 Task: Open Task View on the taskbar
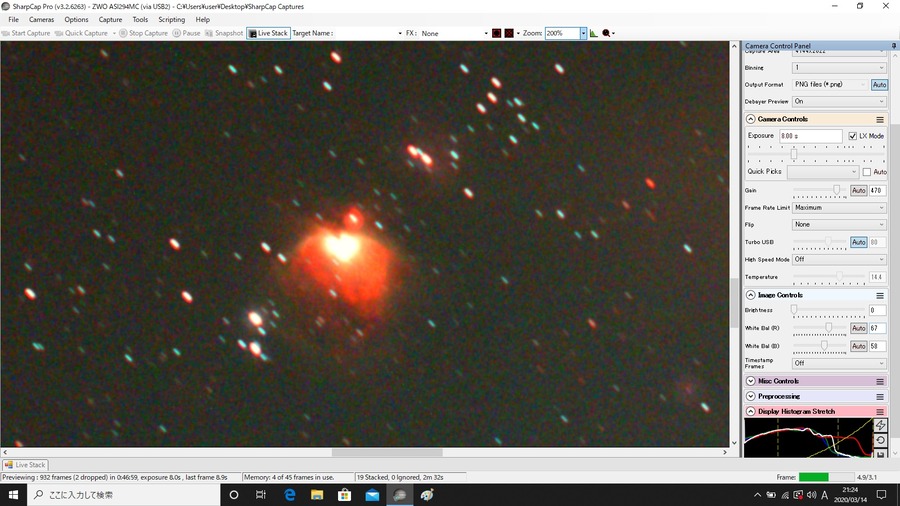[261, 495]
